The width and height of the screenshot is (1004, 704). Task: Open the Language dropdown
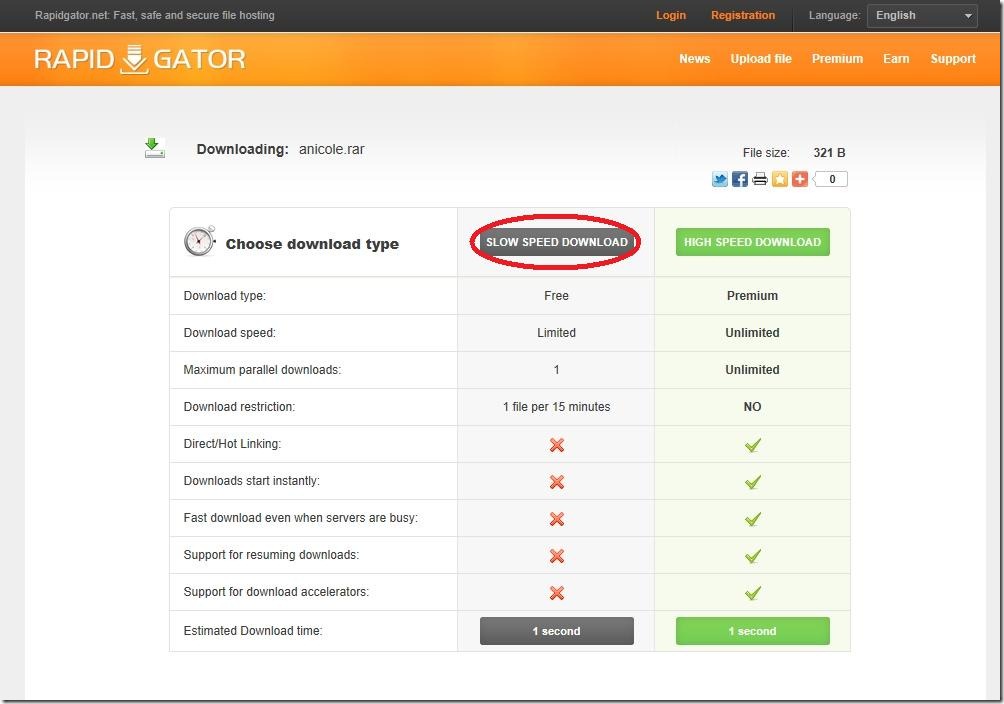(921, 15)
